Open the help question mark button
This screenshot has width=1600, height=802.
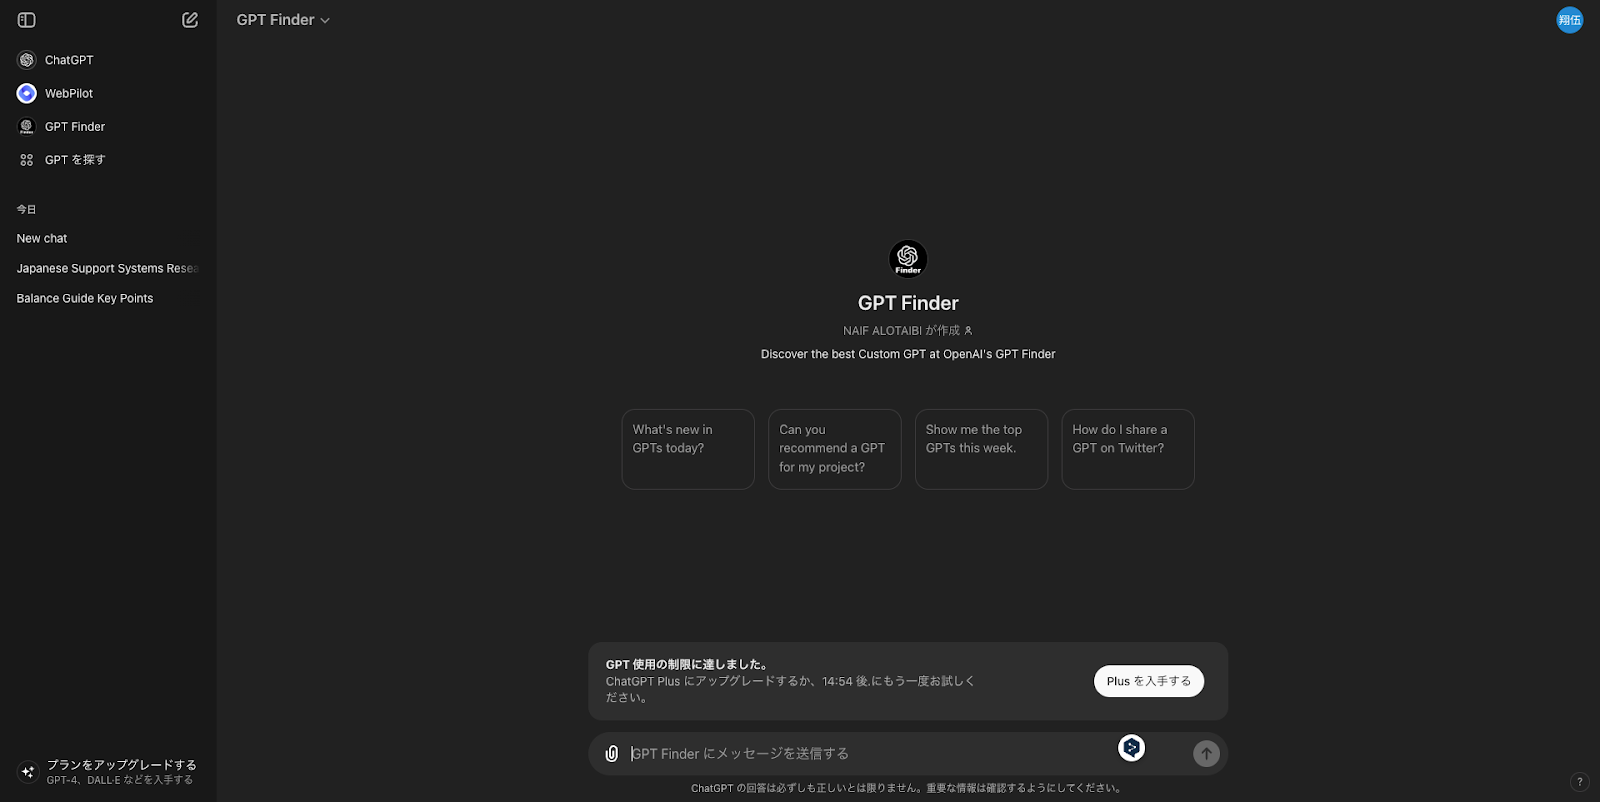tap(1580, 782)
